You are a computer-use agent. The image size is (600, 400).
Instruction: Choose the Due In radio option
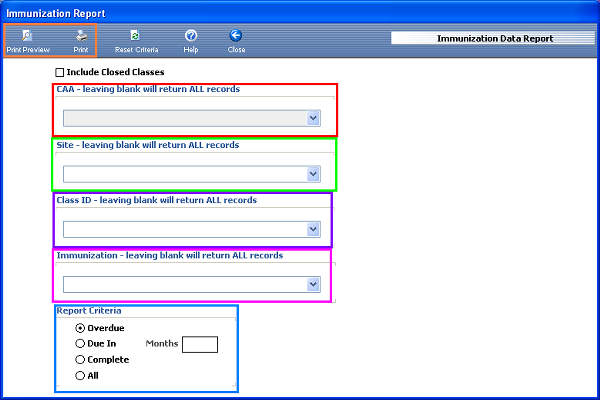(x=81, y=344)
